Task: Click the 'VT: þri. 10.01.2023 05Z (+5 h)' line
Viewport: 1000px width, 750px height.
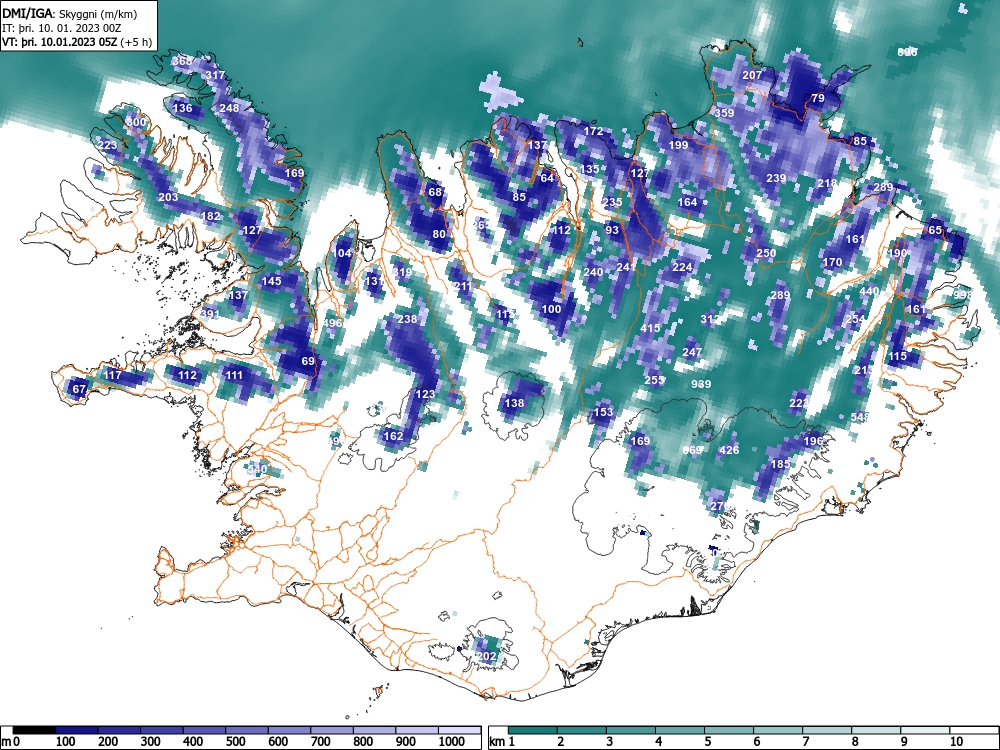Action: point(77,42)
